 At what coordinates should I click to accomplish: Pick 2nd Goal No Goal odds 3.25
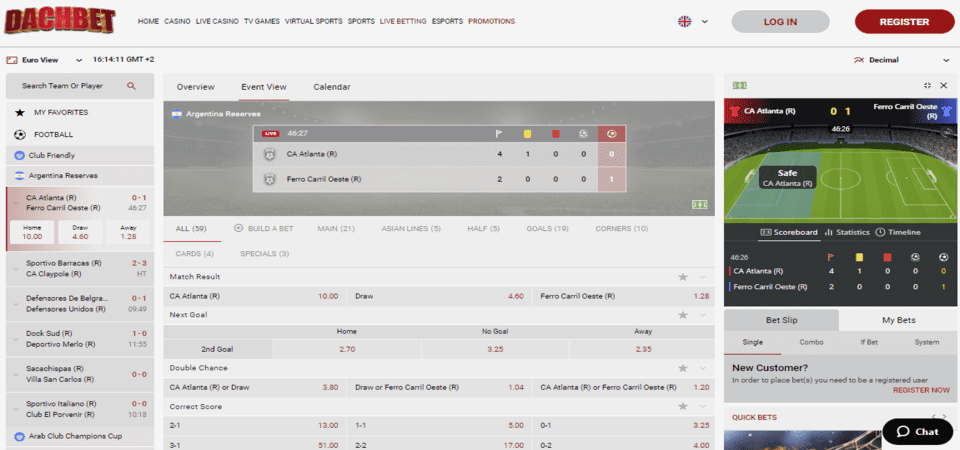click(x=495, y=350)
